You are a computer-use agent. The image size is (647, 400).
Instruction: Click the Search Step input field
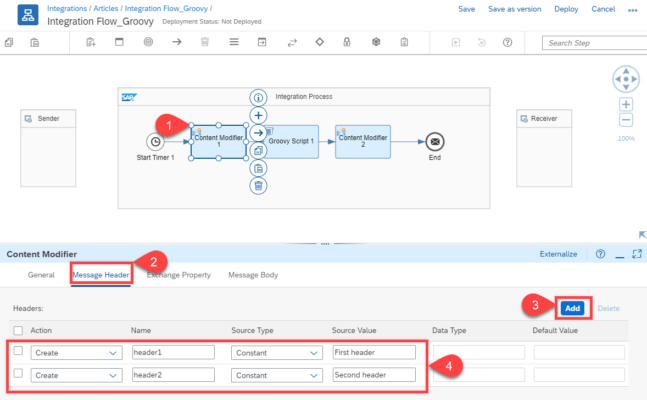pyautogui.click(x=592, y=44)
